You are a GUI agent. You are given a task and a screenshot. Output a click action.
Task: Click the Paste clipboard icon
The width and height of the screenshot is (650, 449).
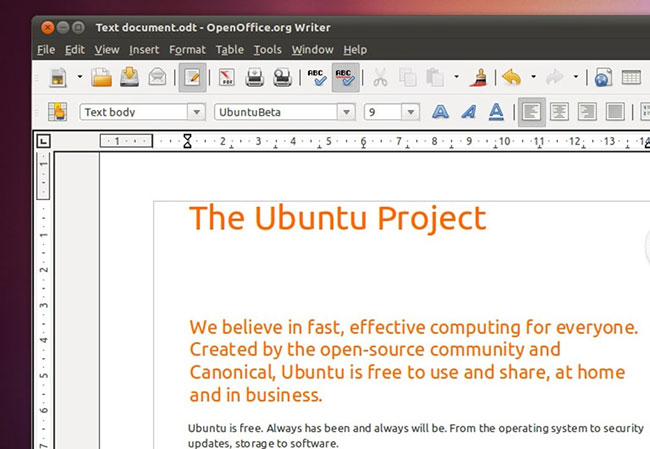pyautogui.click(x=435, y=78)
